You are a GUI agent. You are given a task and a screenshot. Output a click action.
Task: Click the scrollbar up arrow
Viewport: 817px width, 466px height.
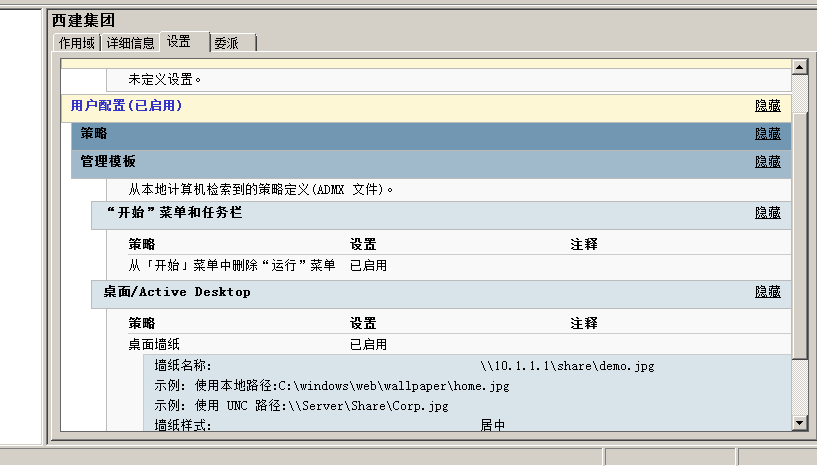799,67
